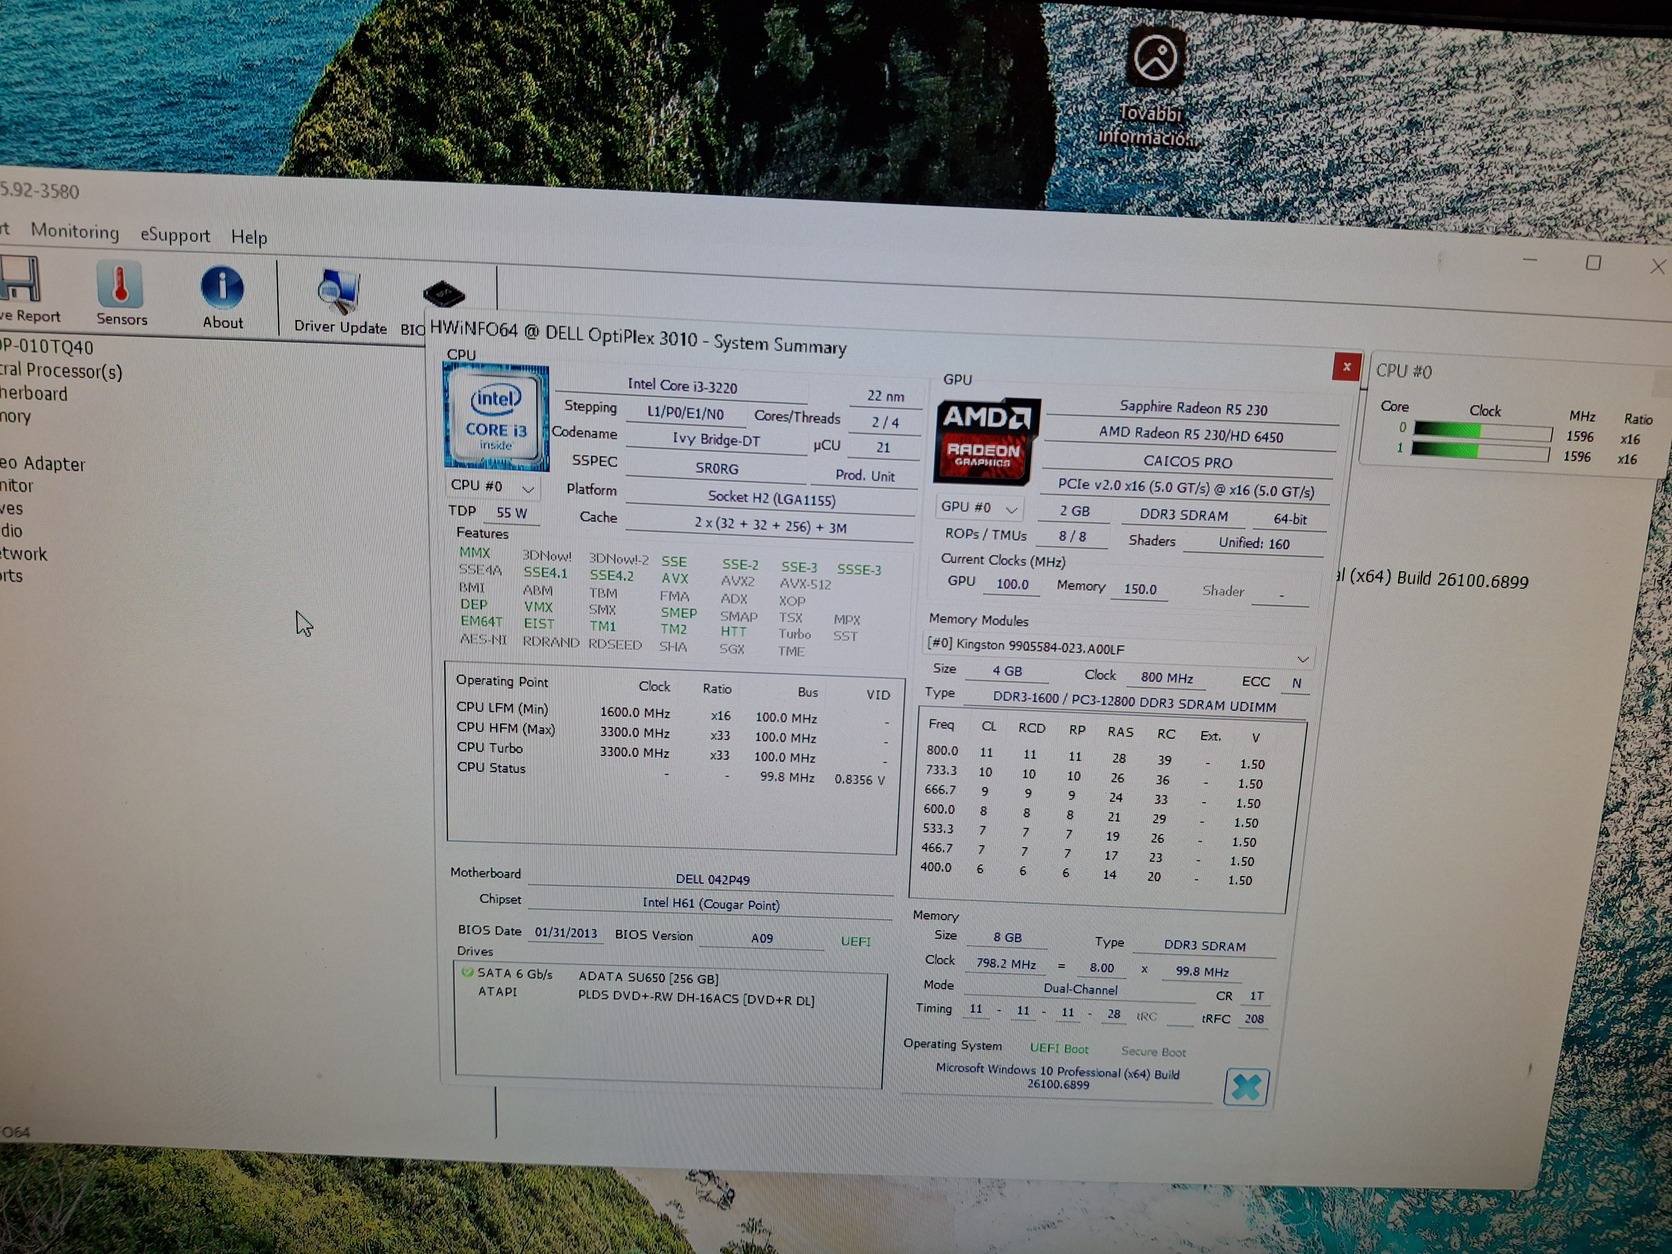Click the blue X button in System Summary

1246,1086
